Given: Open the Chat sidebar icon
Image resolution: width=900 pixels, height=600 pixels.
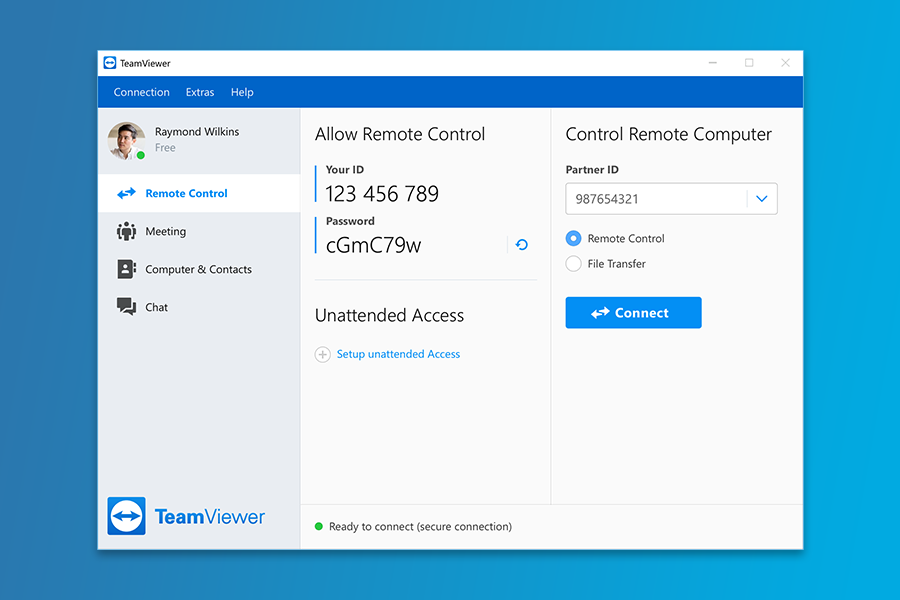Looking at the screenshot, I should (127, 307).
